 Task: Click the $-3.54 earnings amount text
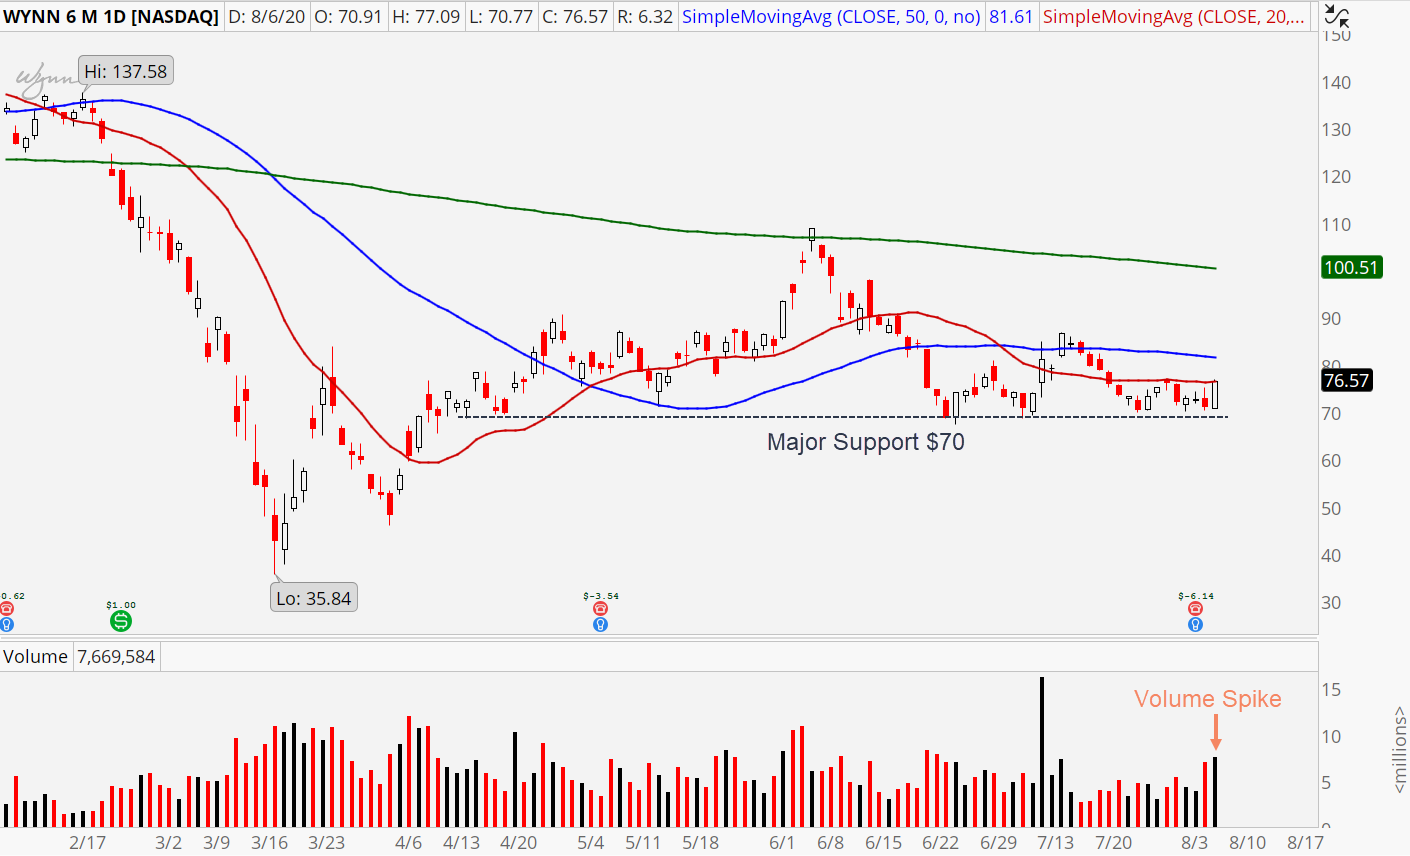click(x=600, y=596)
